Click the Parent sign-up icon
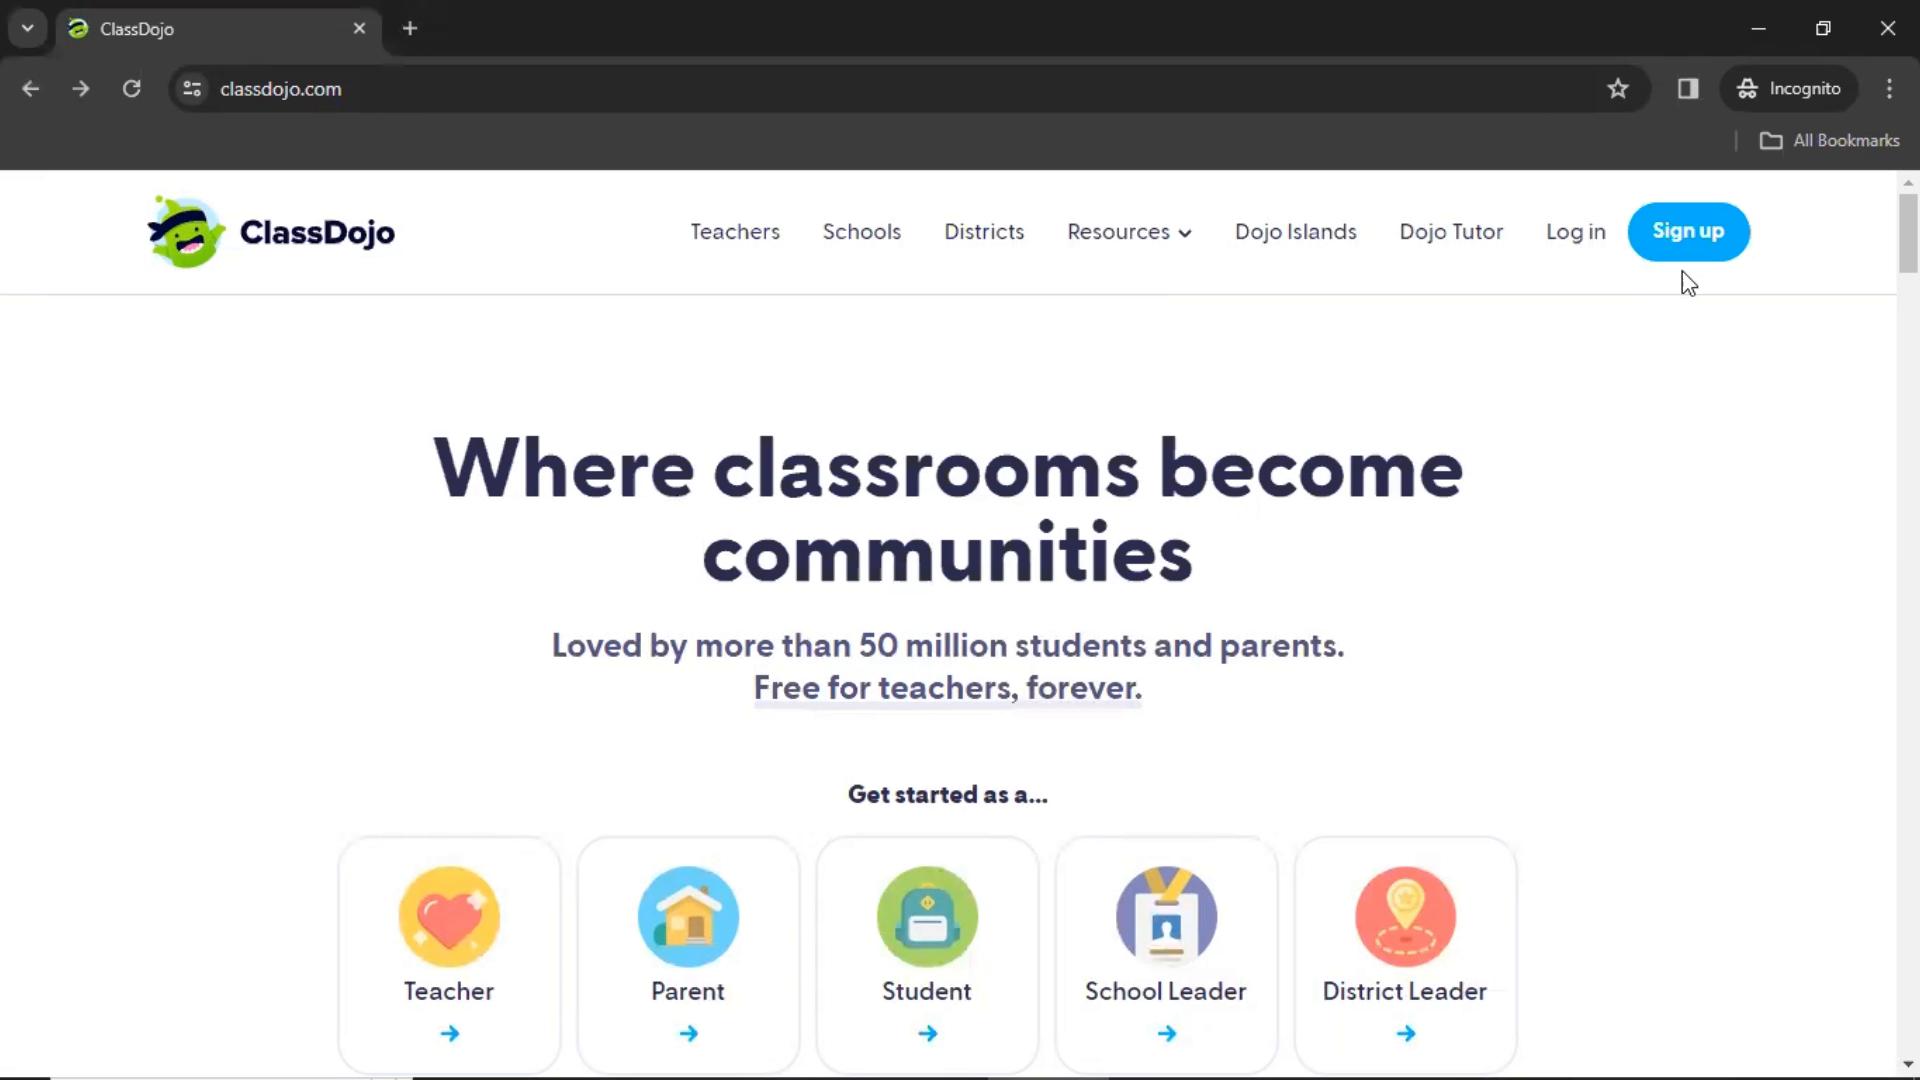The height and width of the screenshot is (1080, 1920). click(x=687, y=914)
